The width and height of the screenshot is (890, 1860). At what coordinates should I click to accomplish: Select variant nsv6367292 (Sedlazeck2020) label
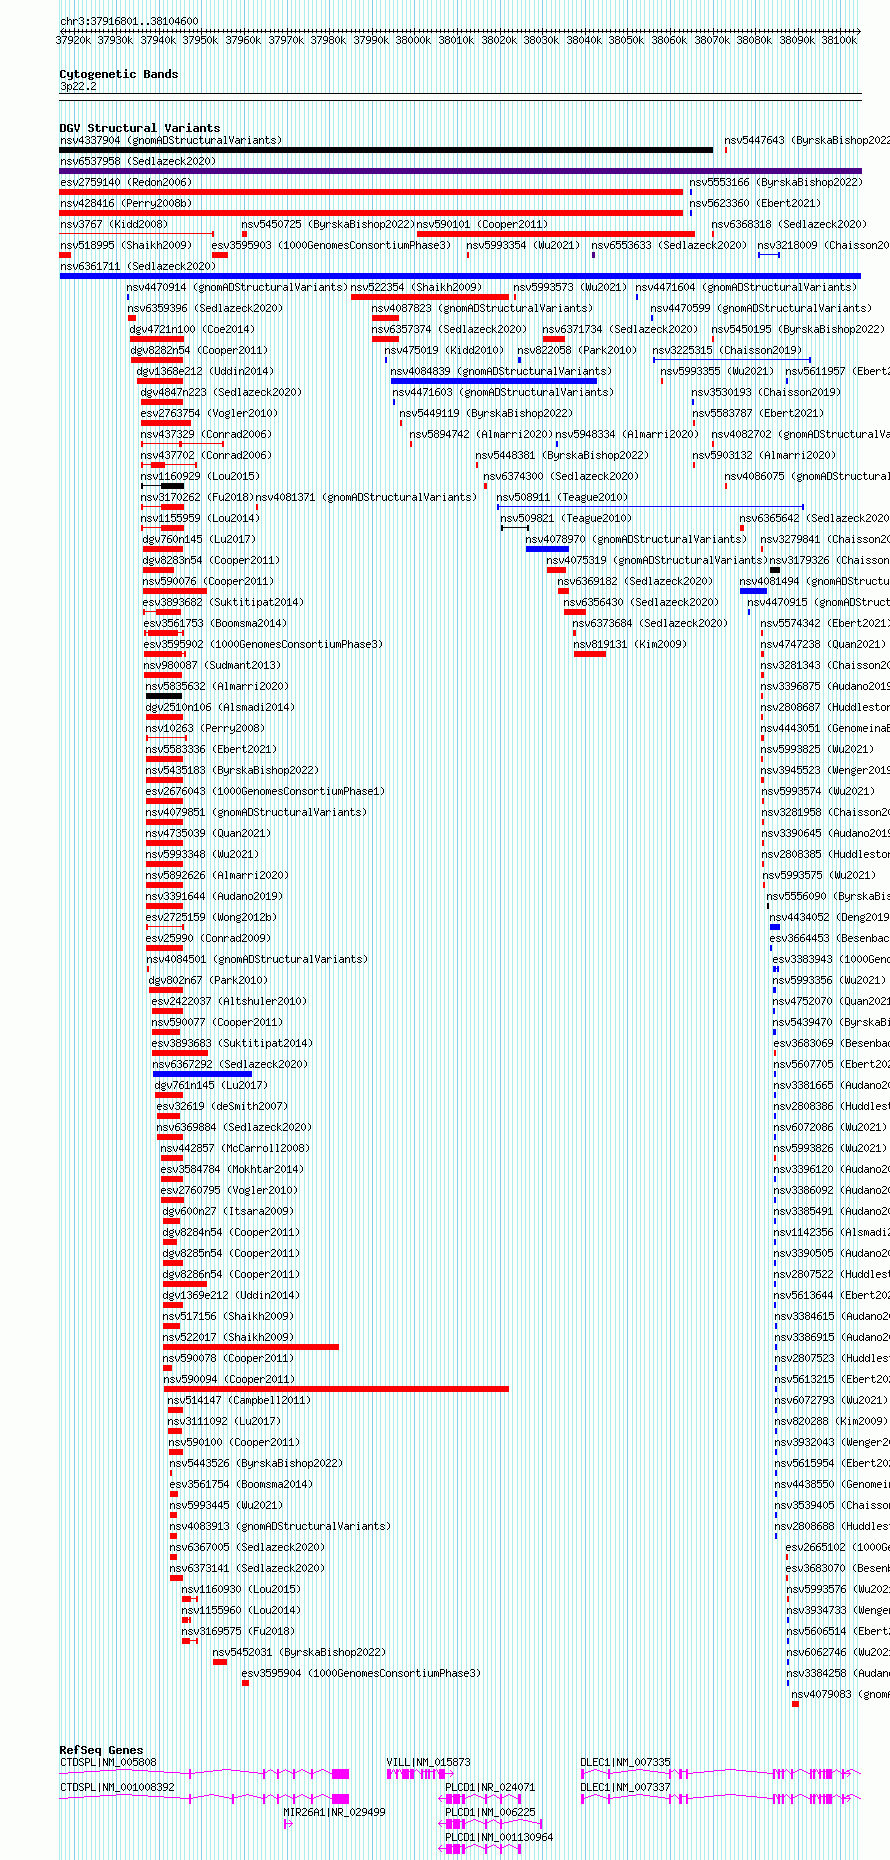231,1064
